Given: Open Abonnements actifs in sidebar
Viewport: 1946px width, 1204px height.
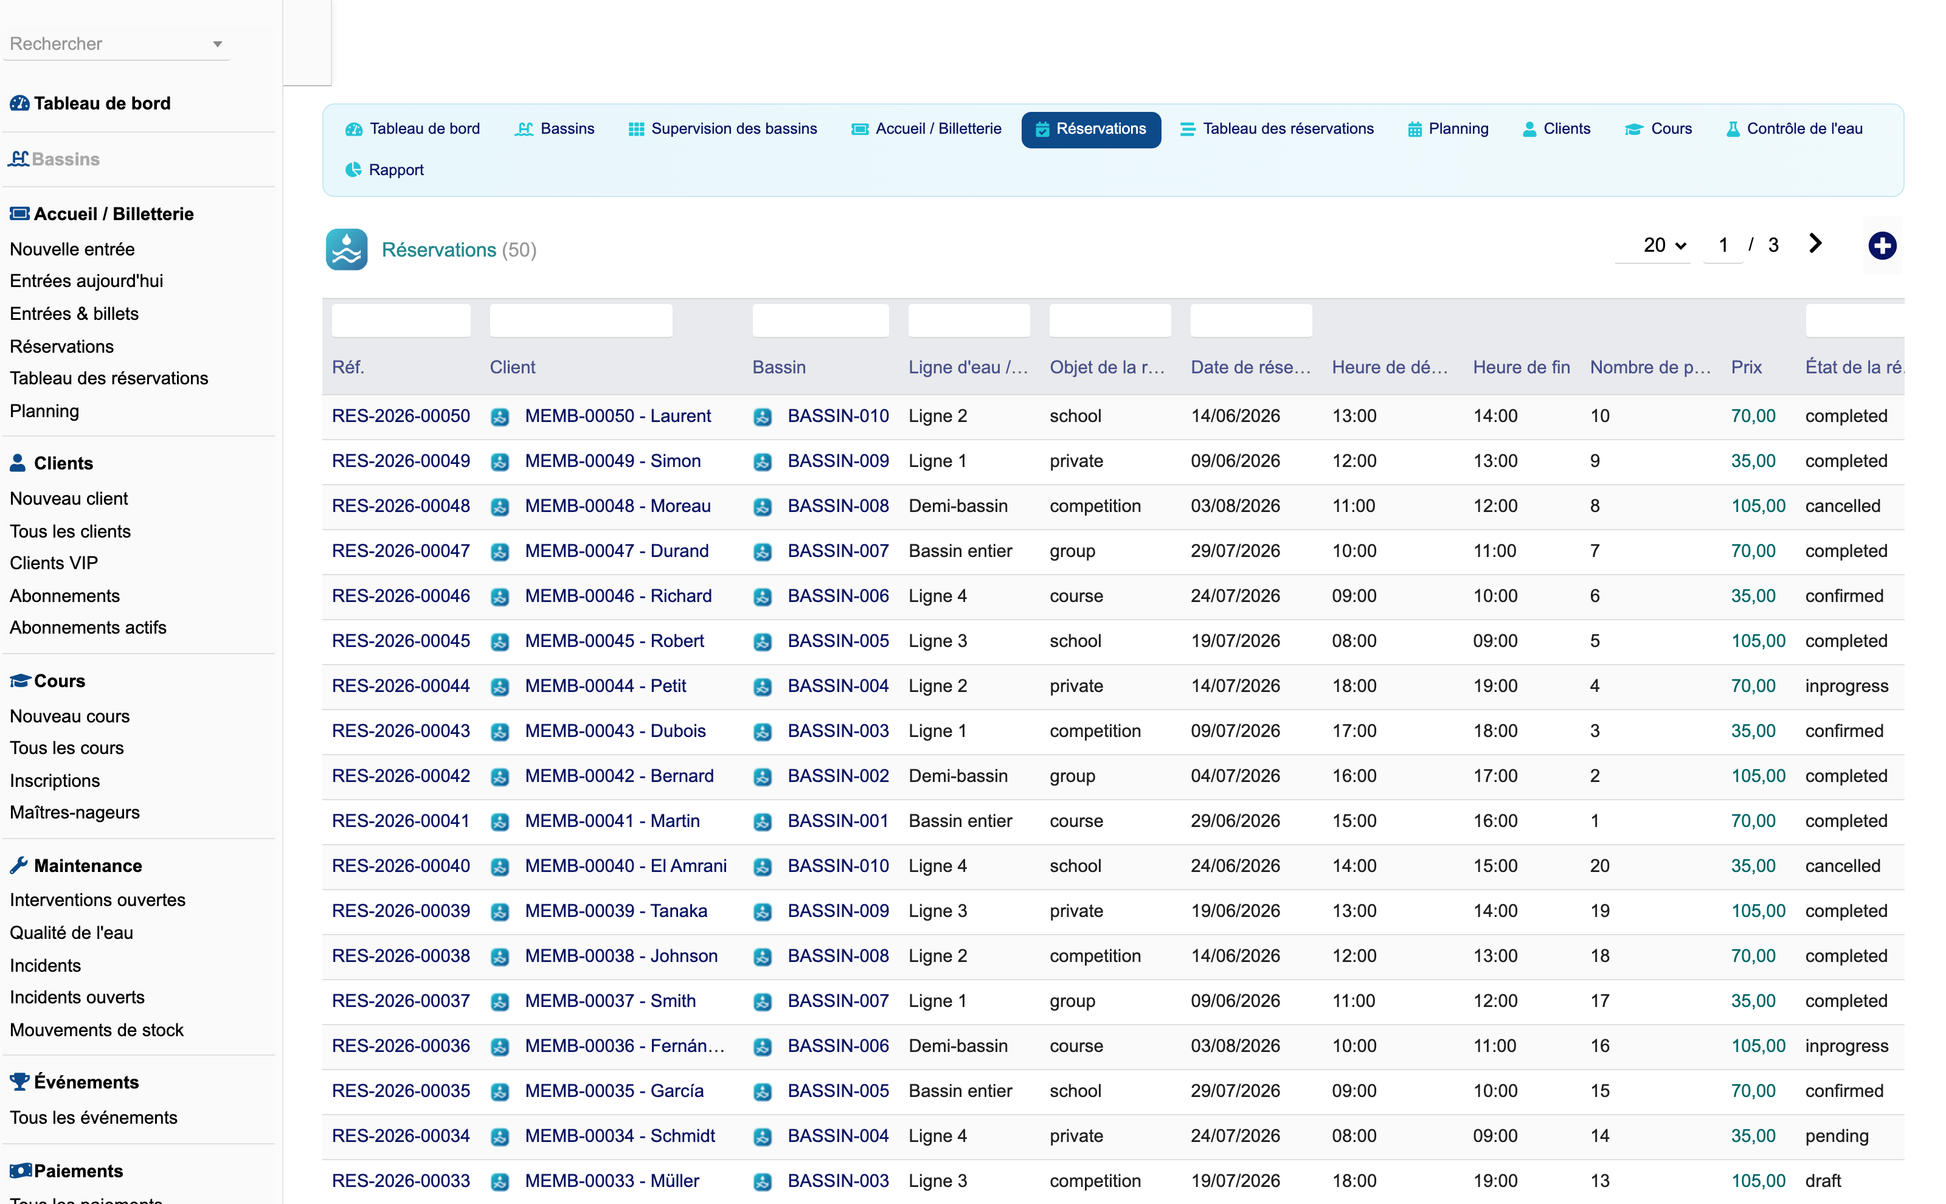Looking at the screenshot, I should [88, 628].
